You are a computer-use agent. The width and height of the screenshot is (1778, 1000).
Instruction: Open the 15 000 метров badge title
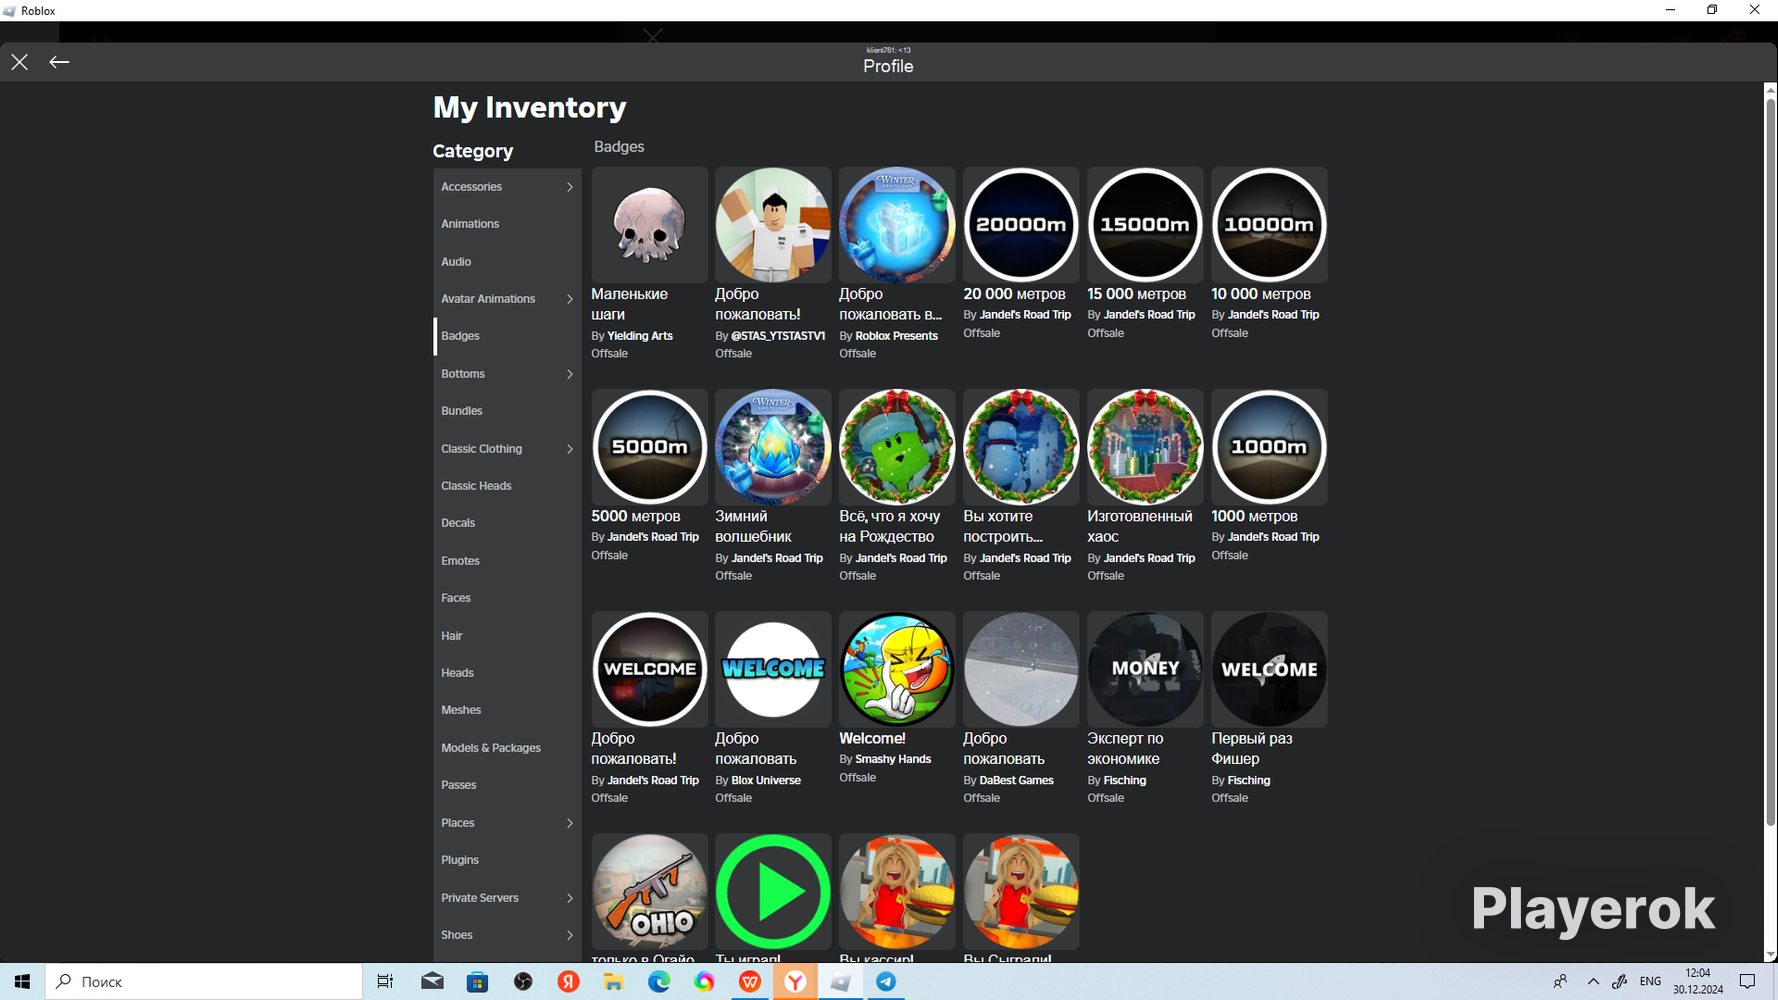1137,294
